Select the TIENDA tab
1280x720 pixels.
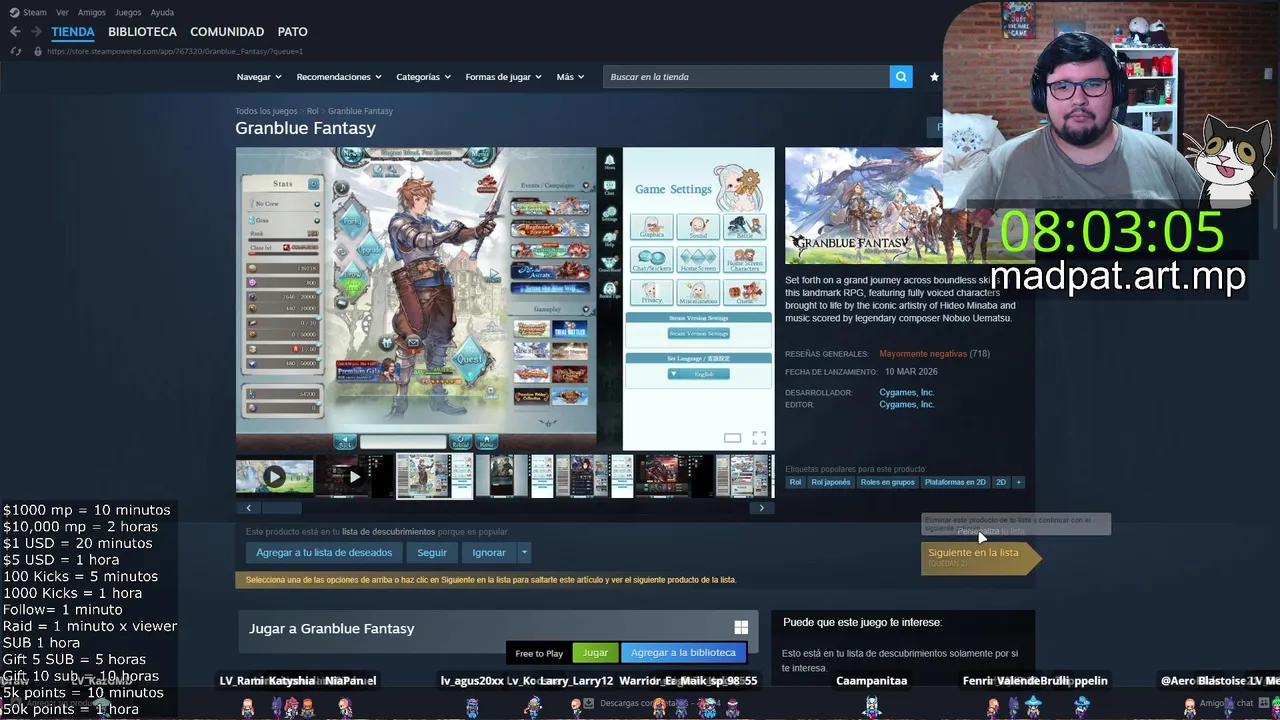point(73,32)
